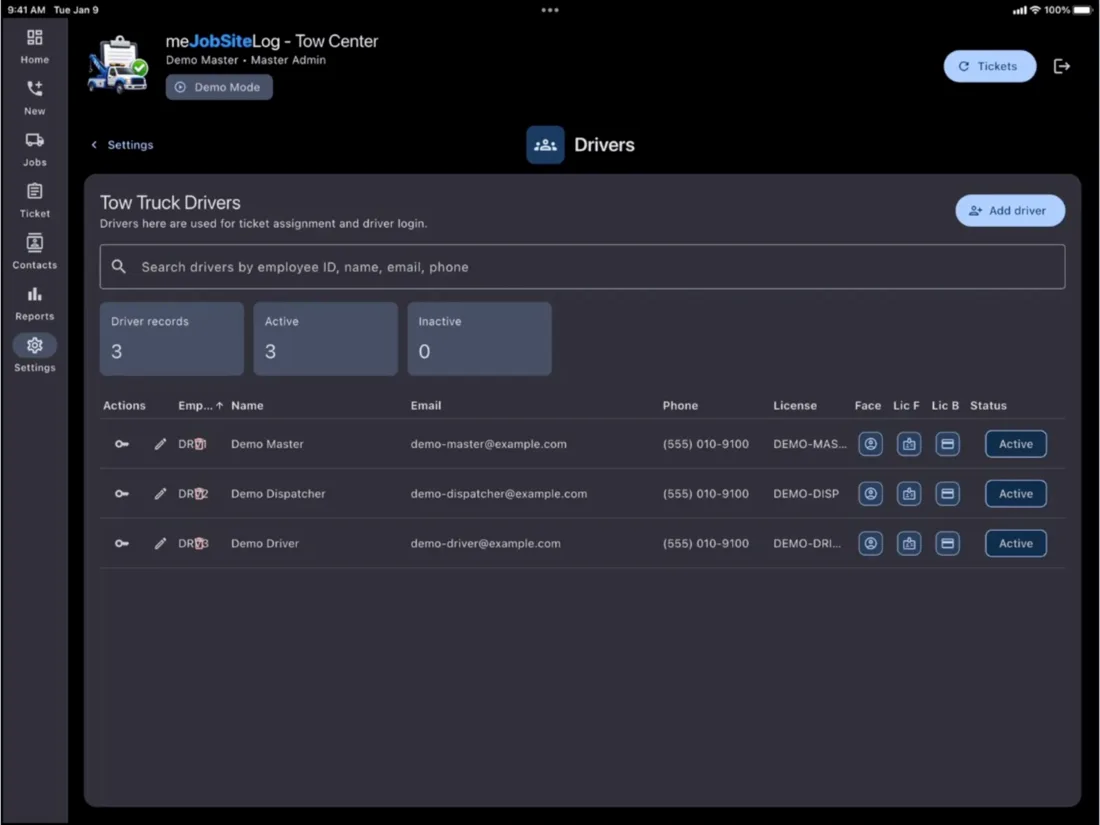Screen dimensions: 1100x825
Task: Click the search magnifier icon
Action: click(x=119, y=267)
